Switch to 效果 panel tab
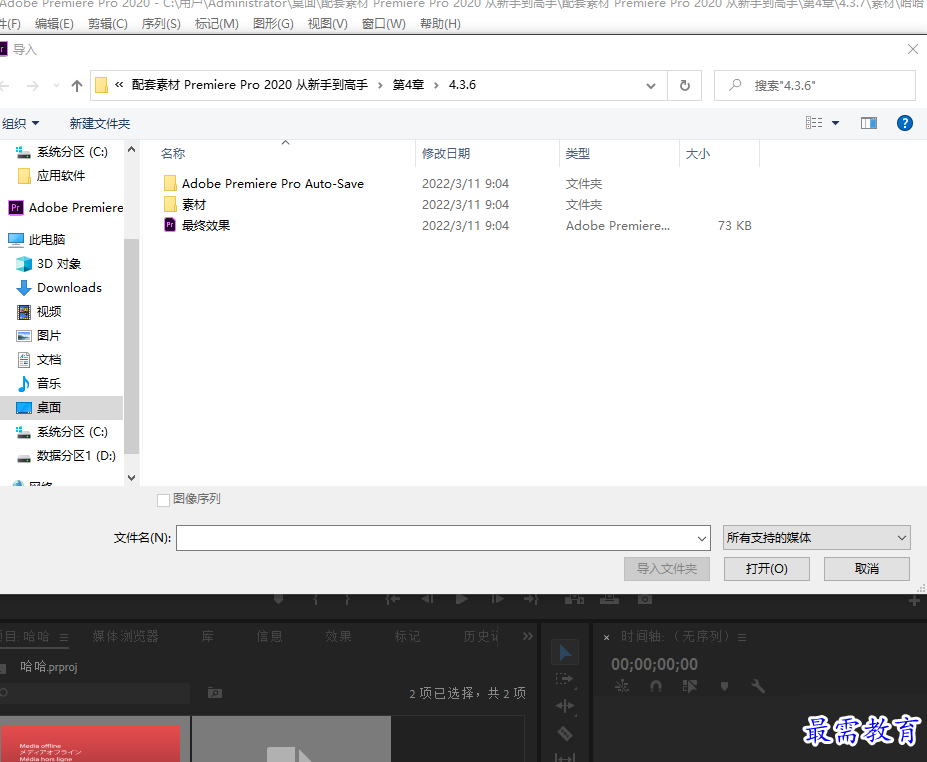The image size is (927, 762). pyautogui.click(x=338, y=636)
